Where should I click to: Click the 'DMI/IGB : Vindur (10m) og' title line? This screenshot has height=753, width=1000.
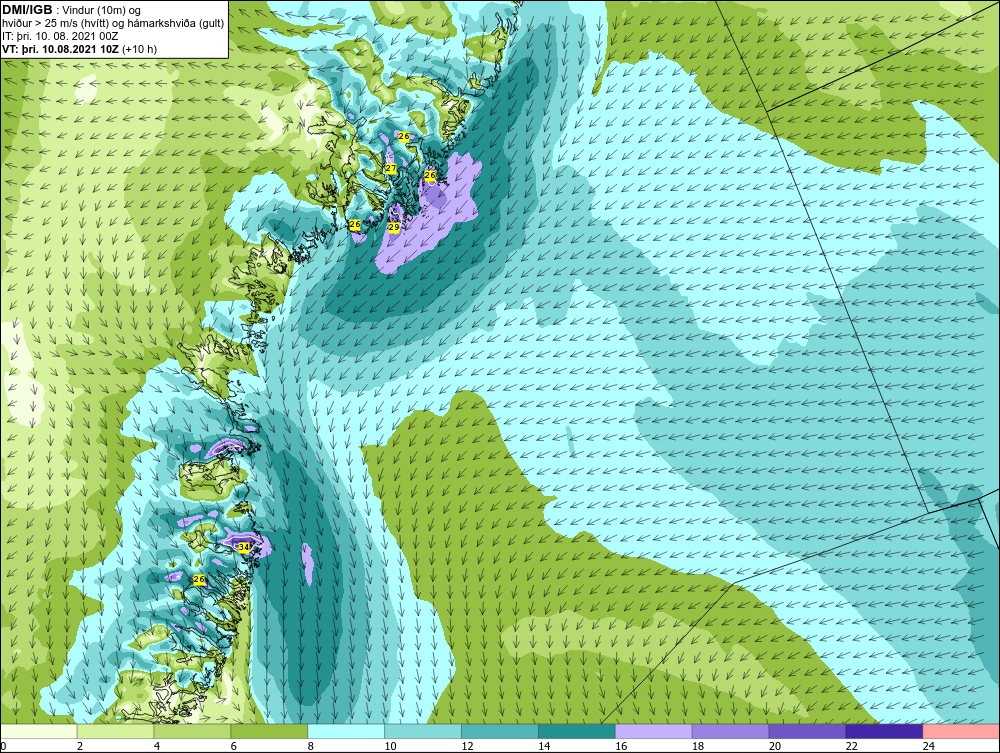(72, 10)
